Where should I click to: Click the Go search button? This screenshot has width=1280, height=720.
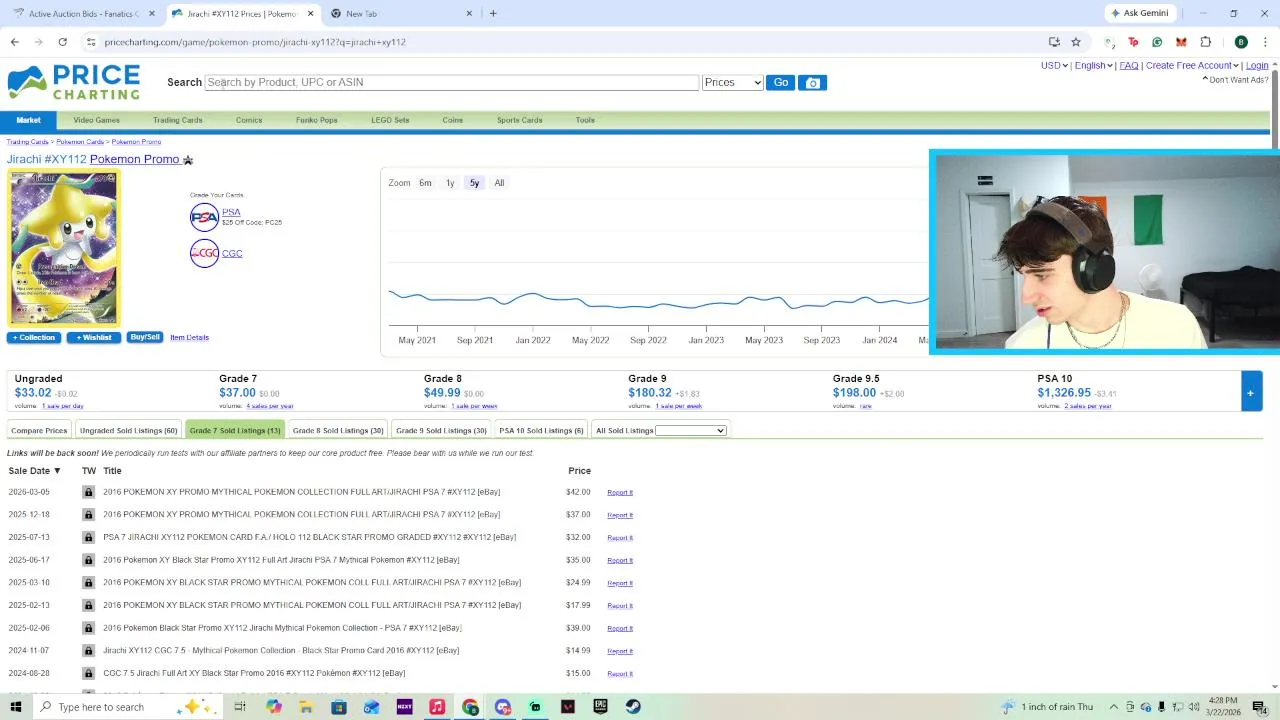tap(780, 82)
